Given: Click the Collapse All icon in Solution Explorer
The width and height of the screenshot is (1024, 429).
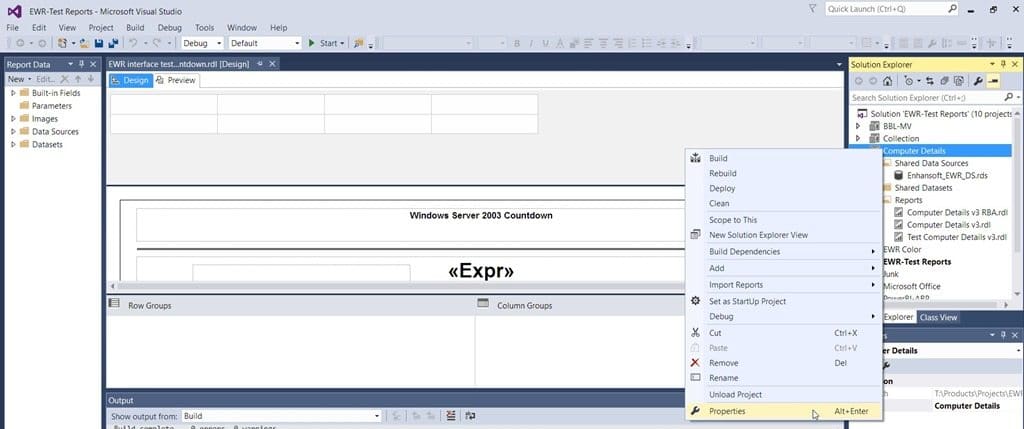Looking at the screenshot, I should 944,81.
